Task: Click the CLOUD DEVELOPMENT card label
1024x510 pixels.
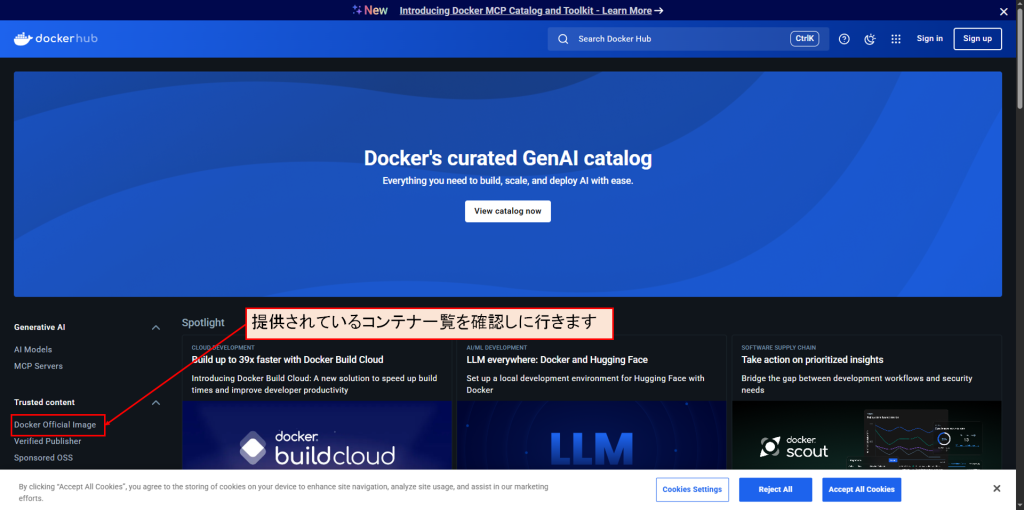Action: click(223, 348)
